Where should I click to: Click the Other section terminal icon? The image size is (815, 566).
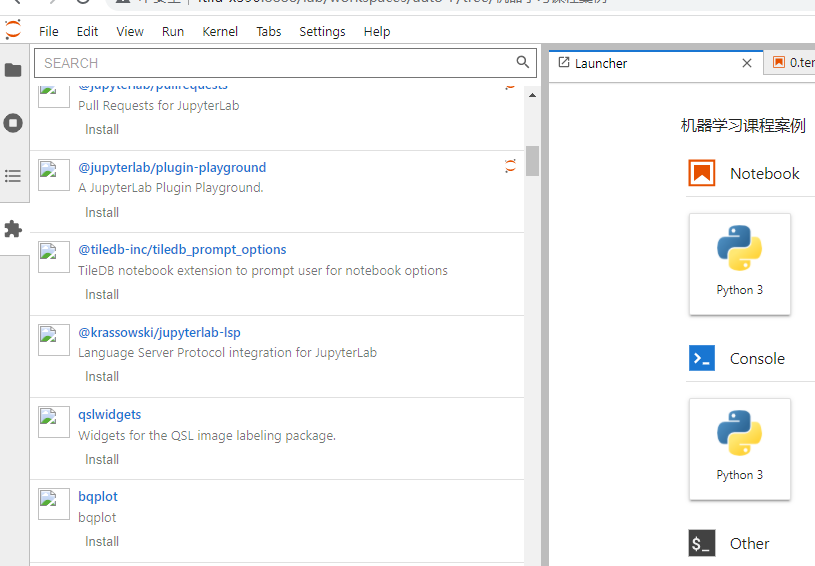[702, 543]
